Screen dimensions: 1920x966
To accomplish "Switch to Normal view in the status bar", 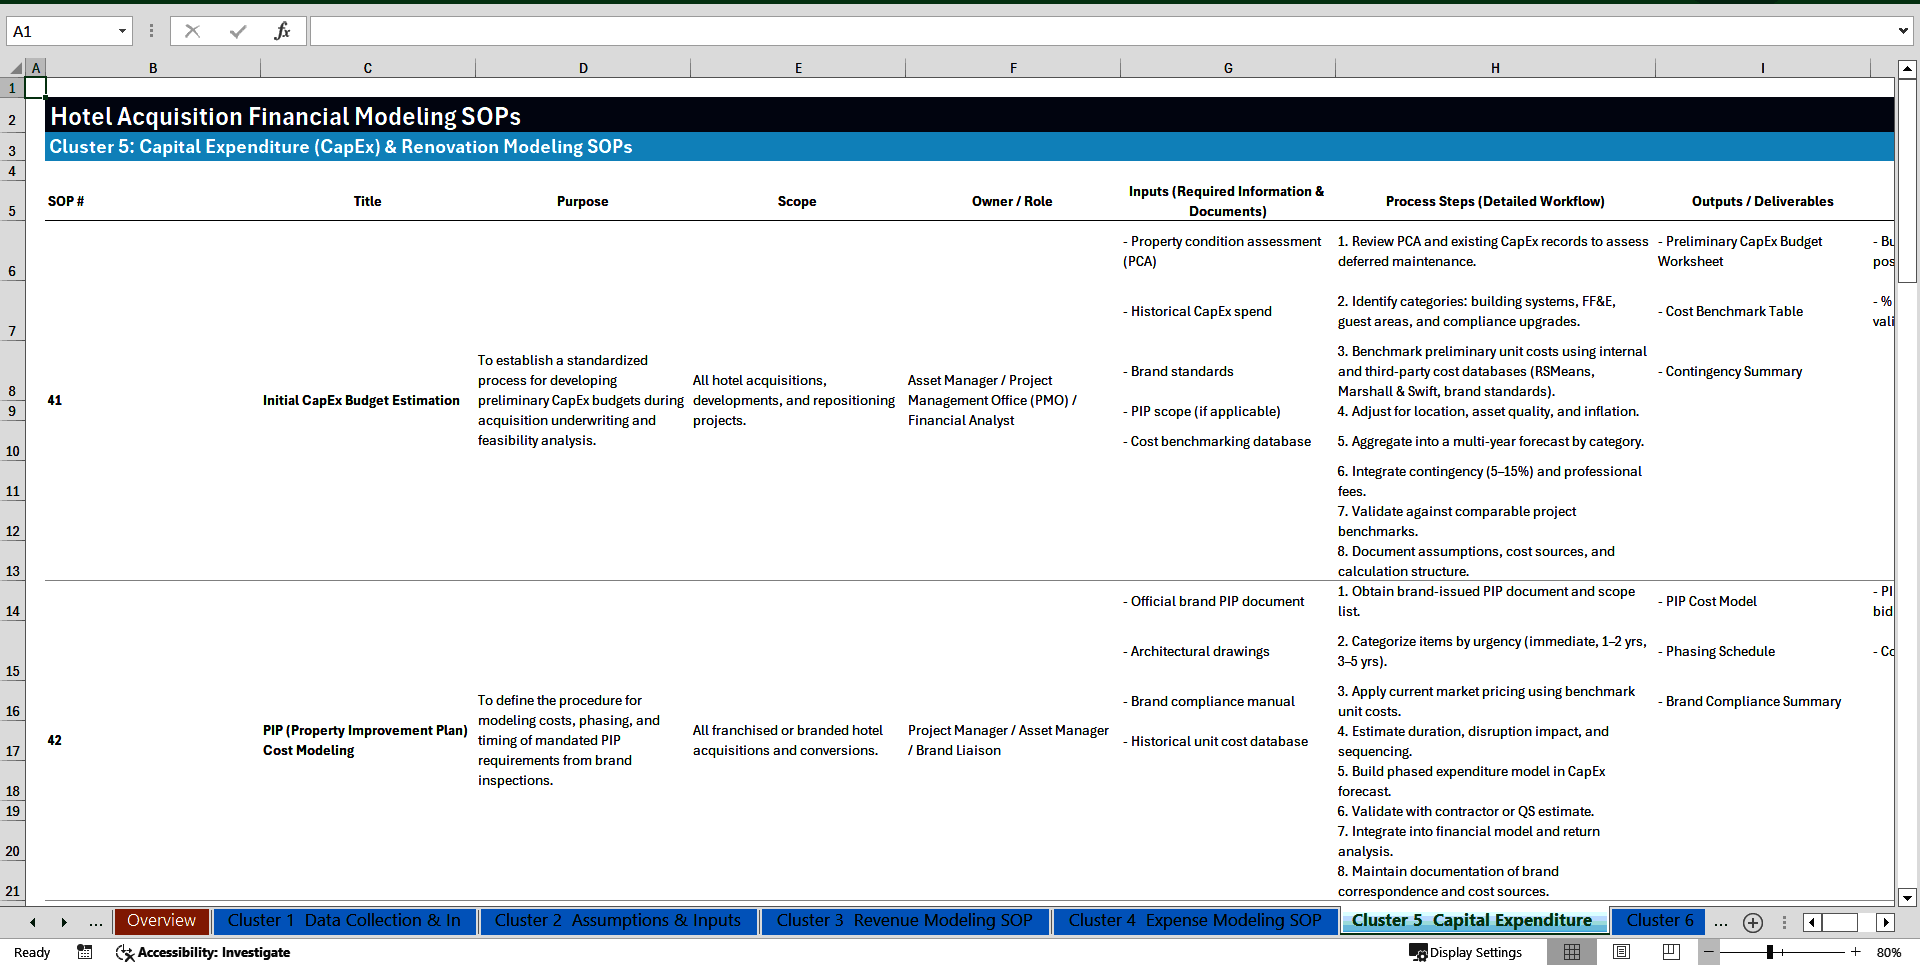I will 1572,952.
